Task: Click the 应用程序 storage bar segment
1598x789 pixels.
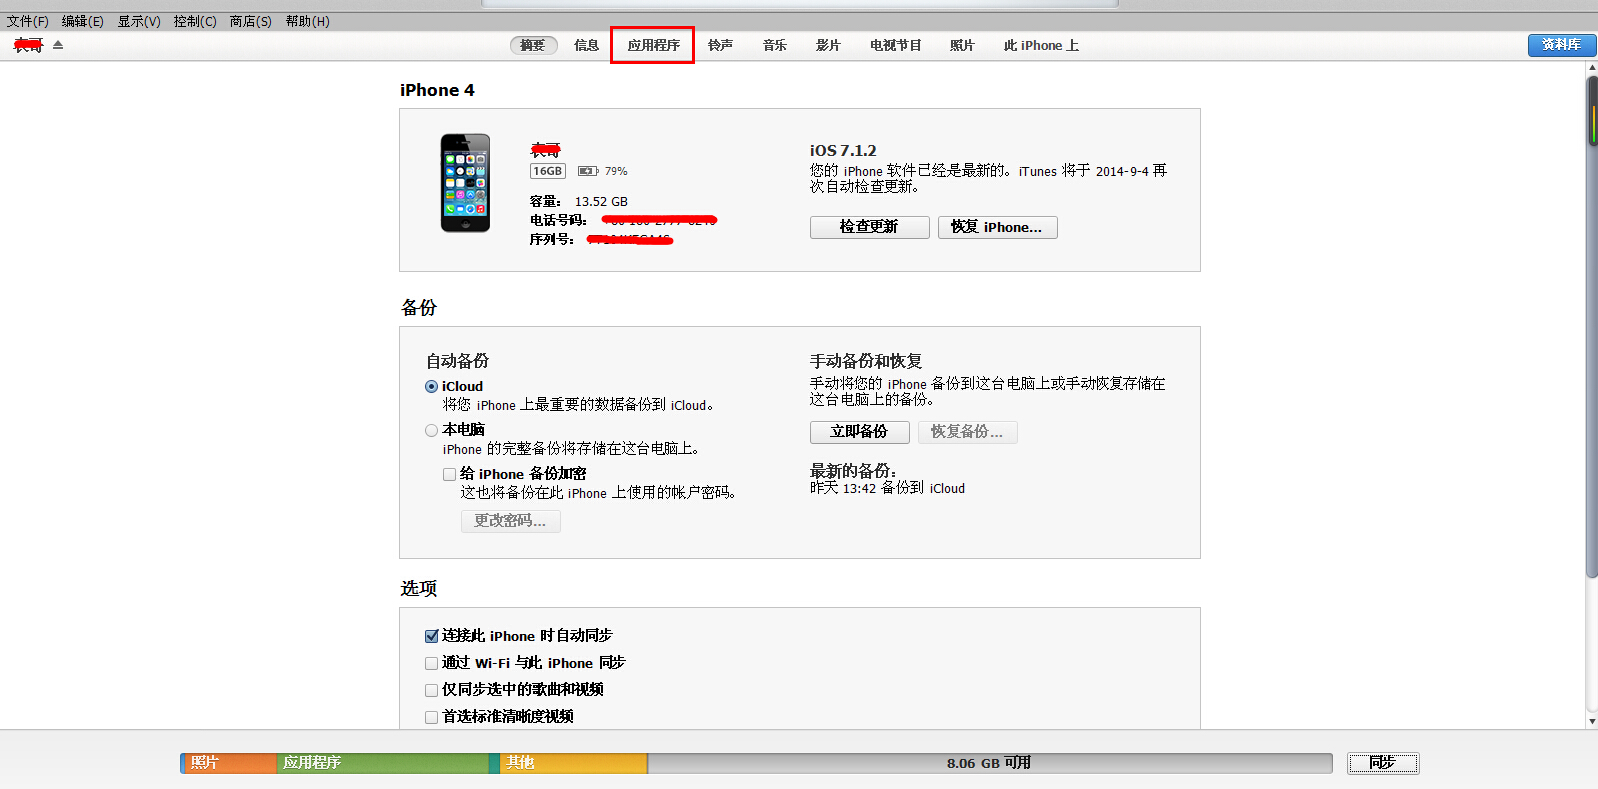Action: click(383, 763)
